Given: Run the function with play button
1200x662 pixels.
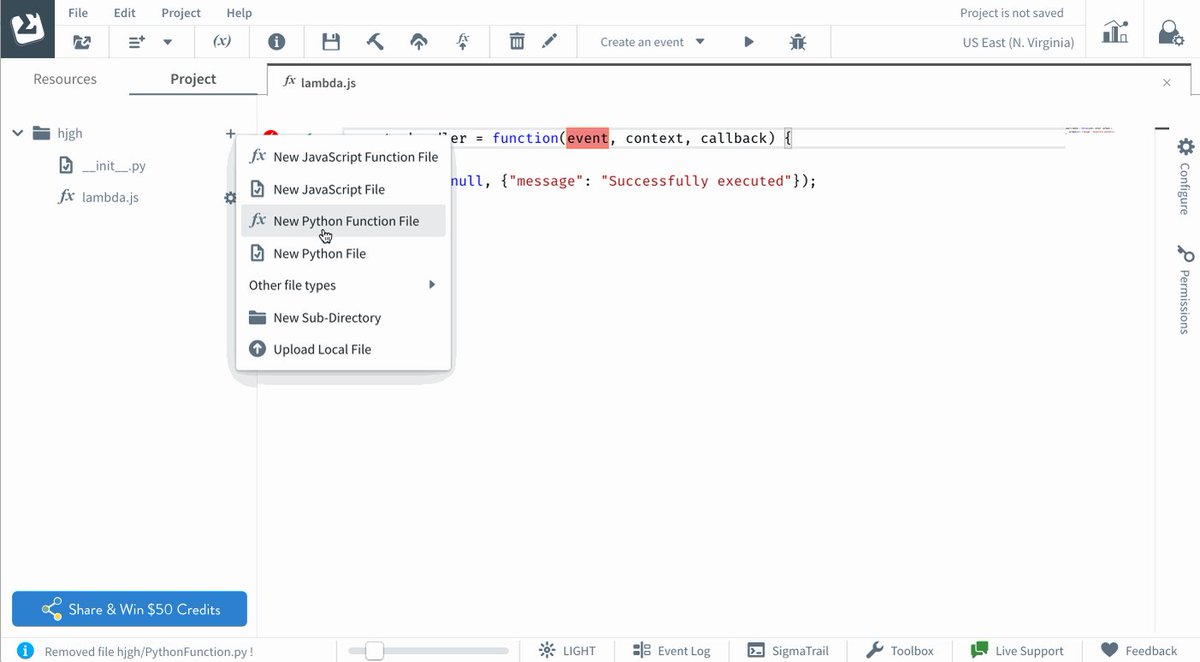Looking at the screenshot, I should [x=749, y=42].
